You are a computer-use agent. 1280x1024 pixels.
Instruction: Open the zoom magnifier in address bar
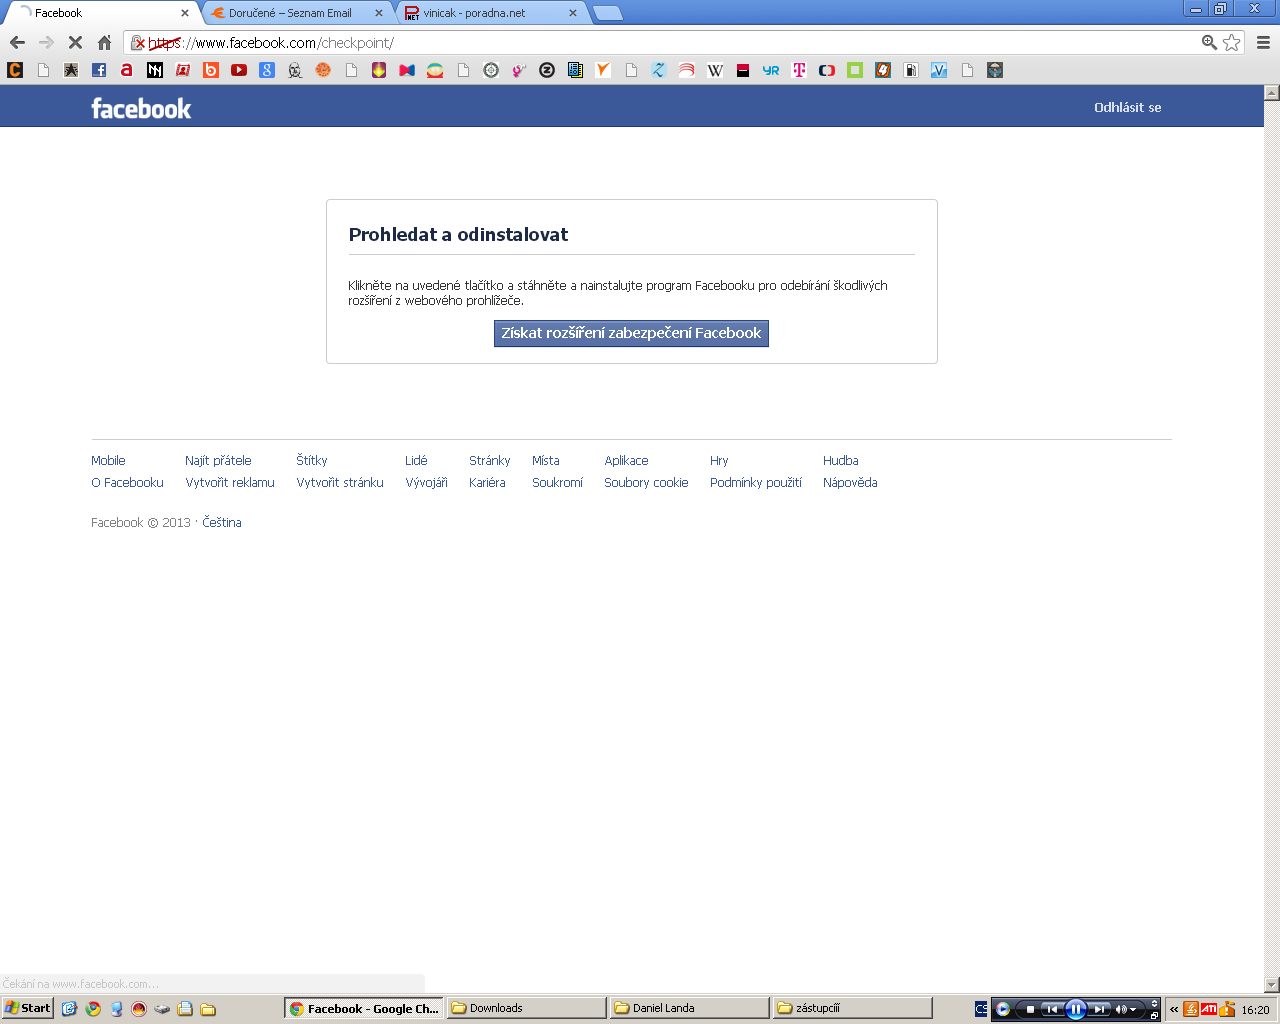(x=1209, y=43)
